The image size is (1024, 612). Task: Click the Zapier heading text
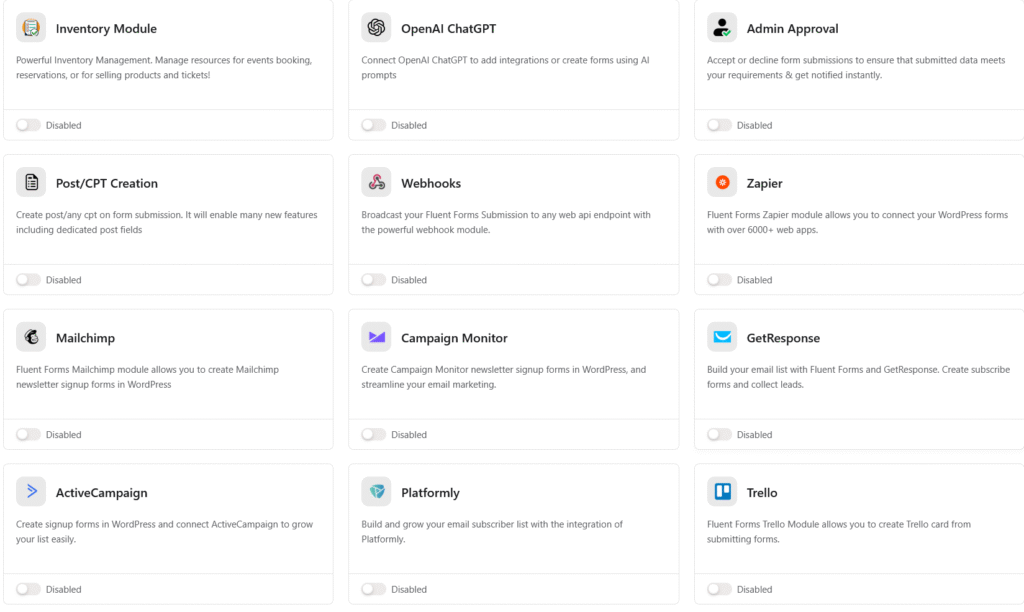click(764, 184)
